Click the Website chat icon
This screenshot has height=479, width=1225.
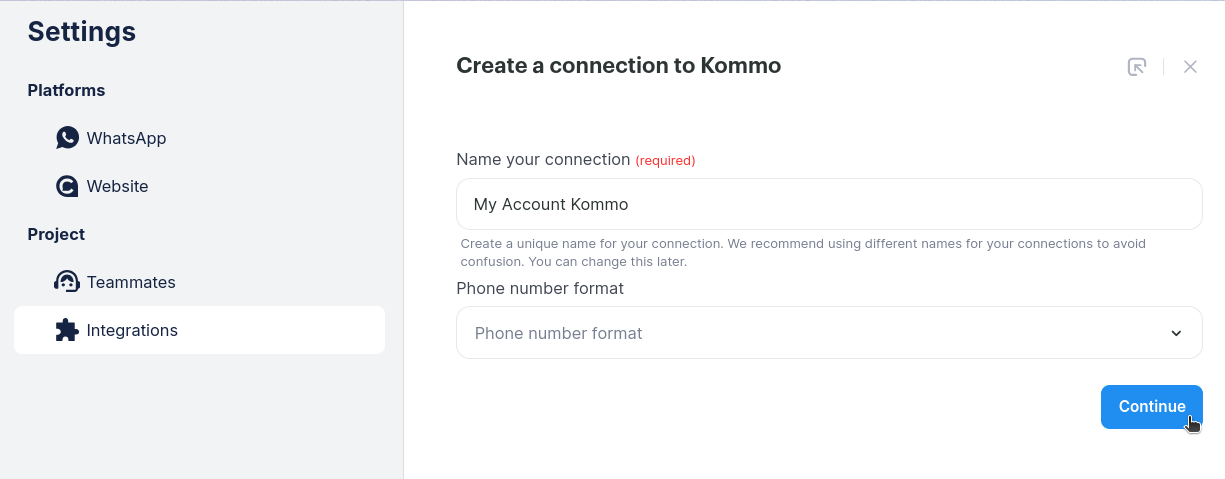pos(67,186)
